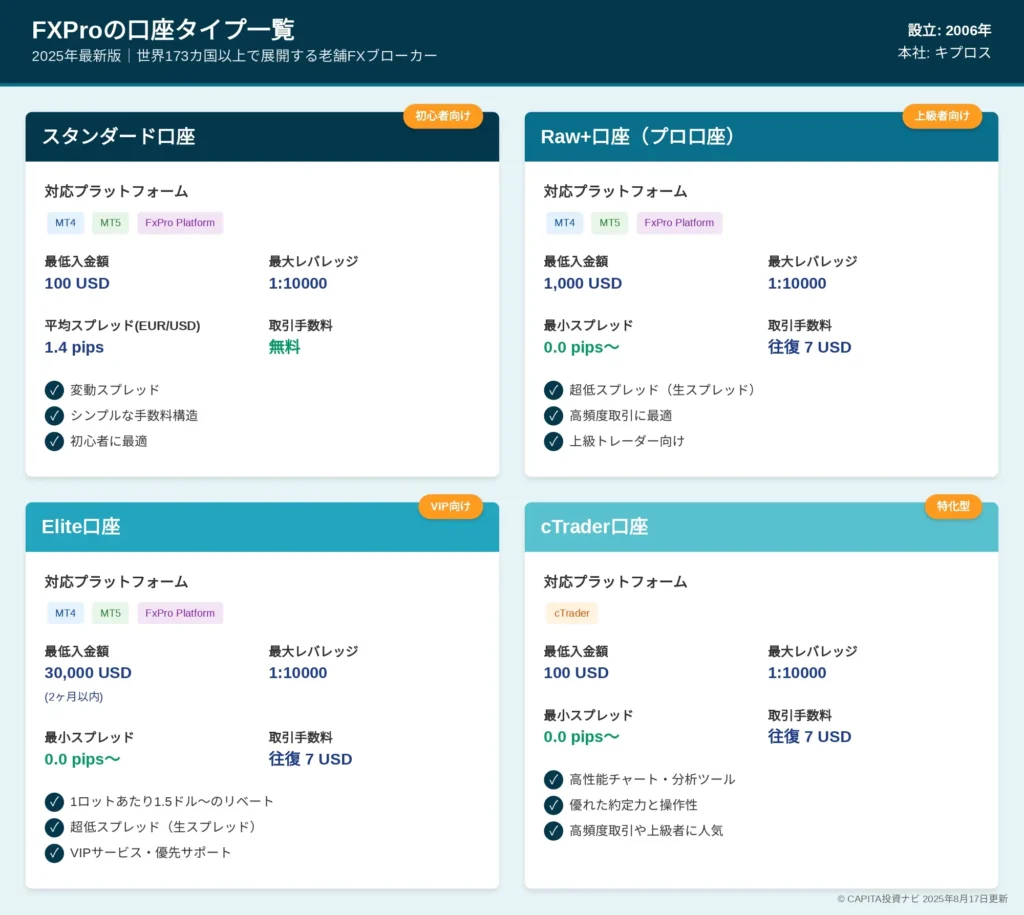Click the checkmark beside 超低スプレッド in Elite口座 card
Screen dimensions: 1024x915
point(54,827)
